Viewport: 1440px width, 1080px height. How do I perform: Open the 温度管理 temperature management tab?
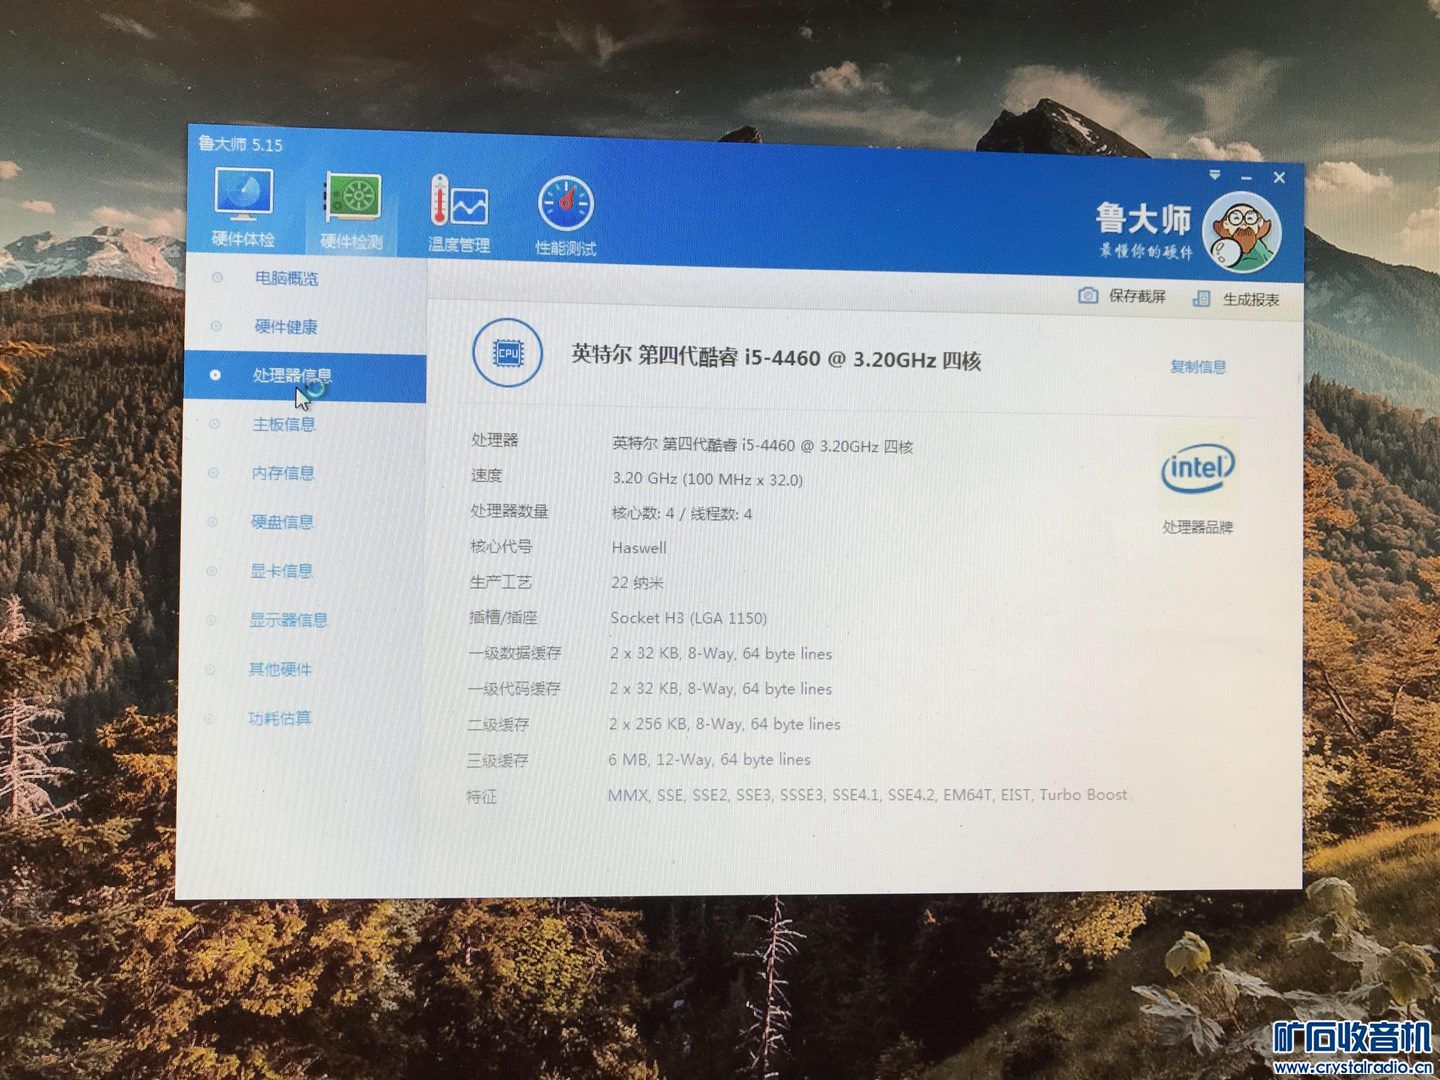pos(458,213)
